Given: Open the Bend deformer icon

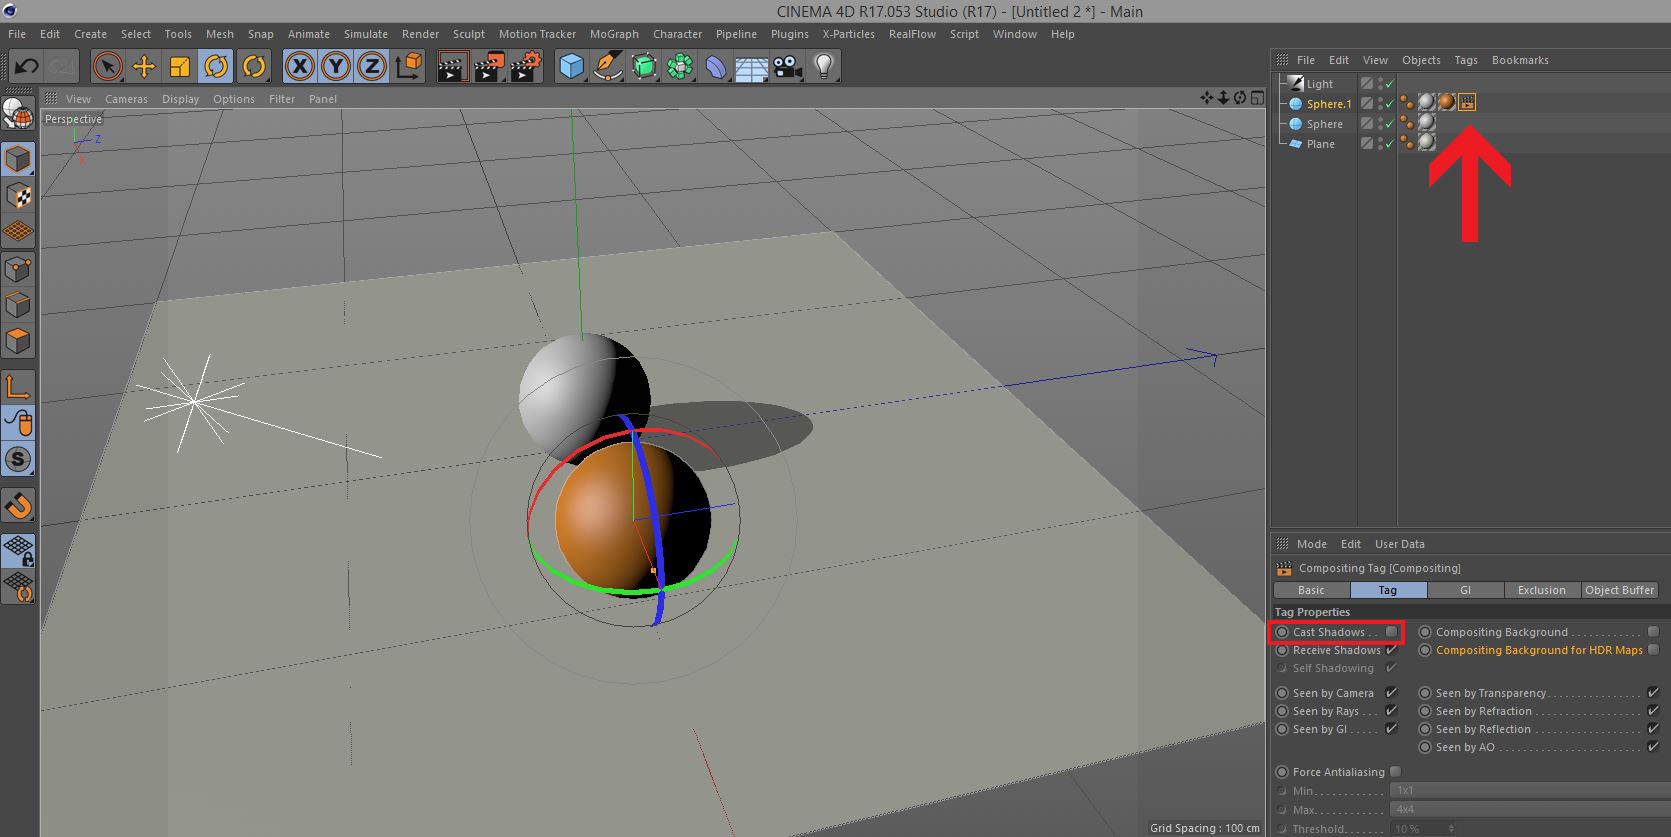Looking at the screenshot, I should (717, 67).
